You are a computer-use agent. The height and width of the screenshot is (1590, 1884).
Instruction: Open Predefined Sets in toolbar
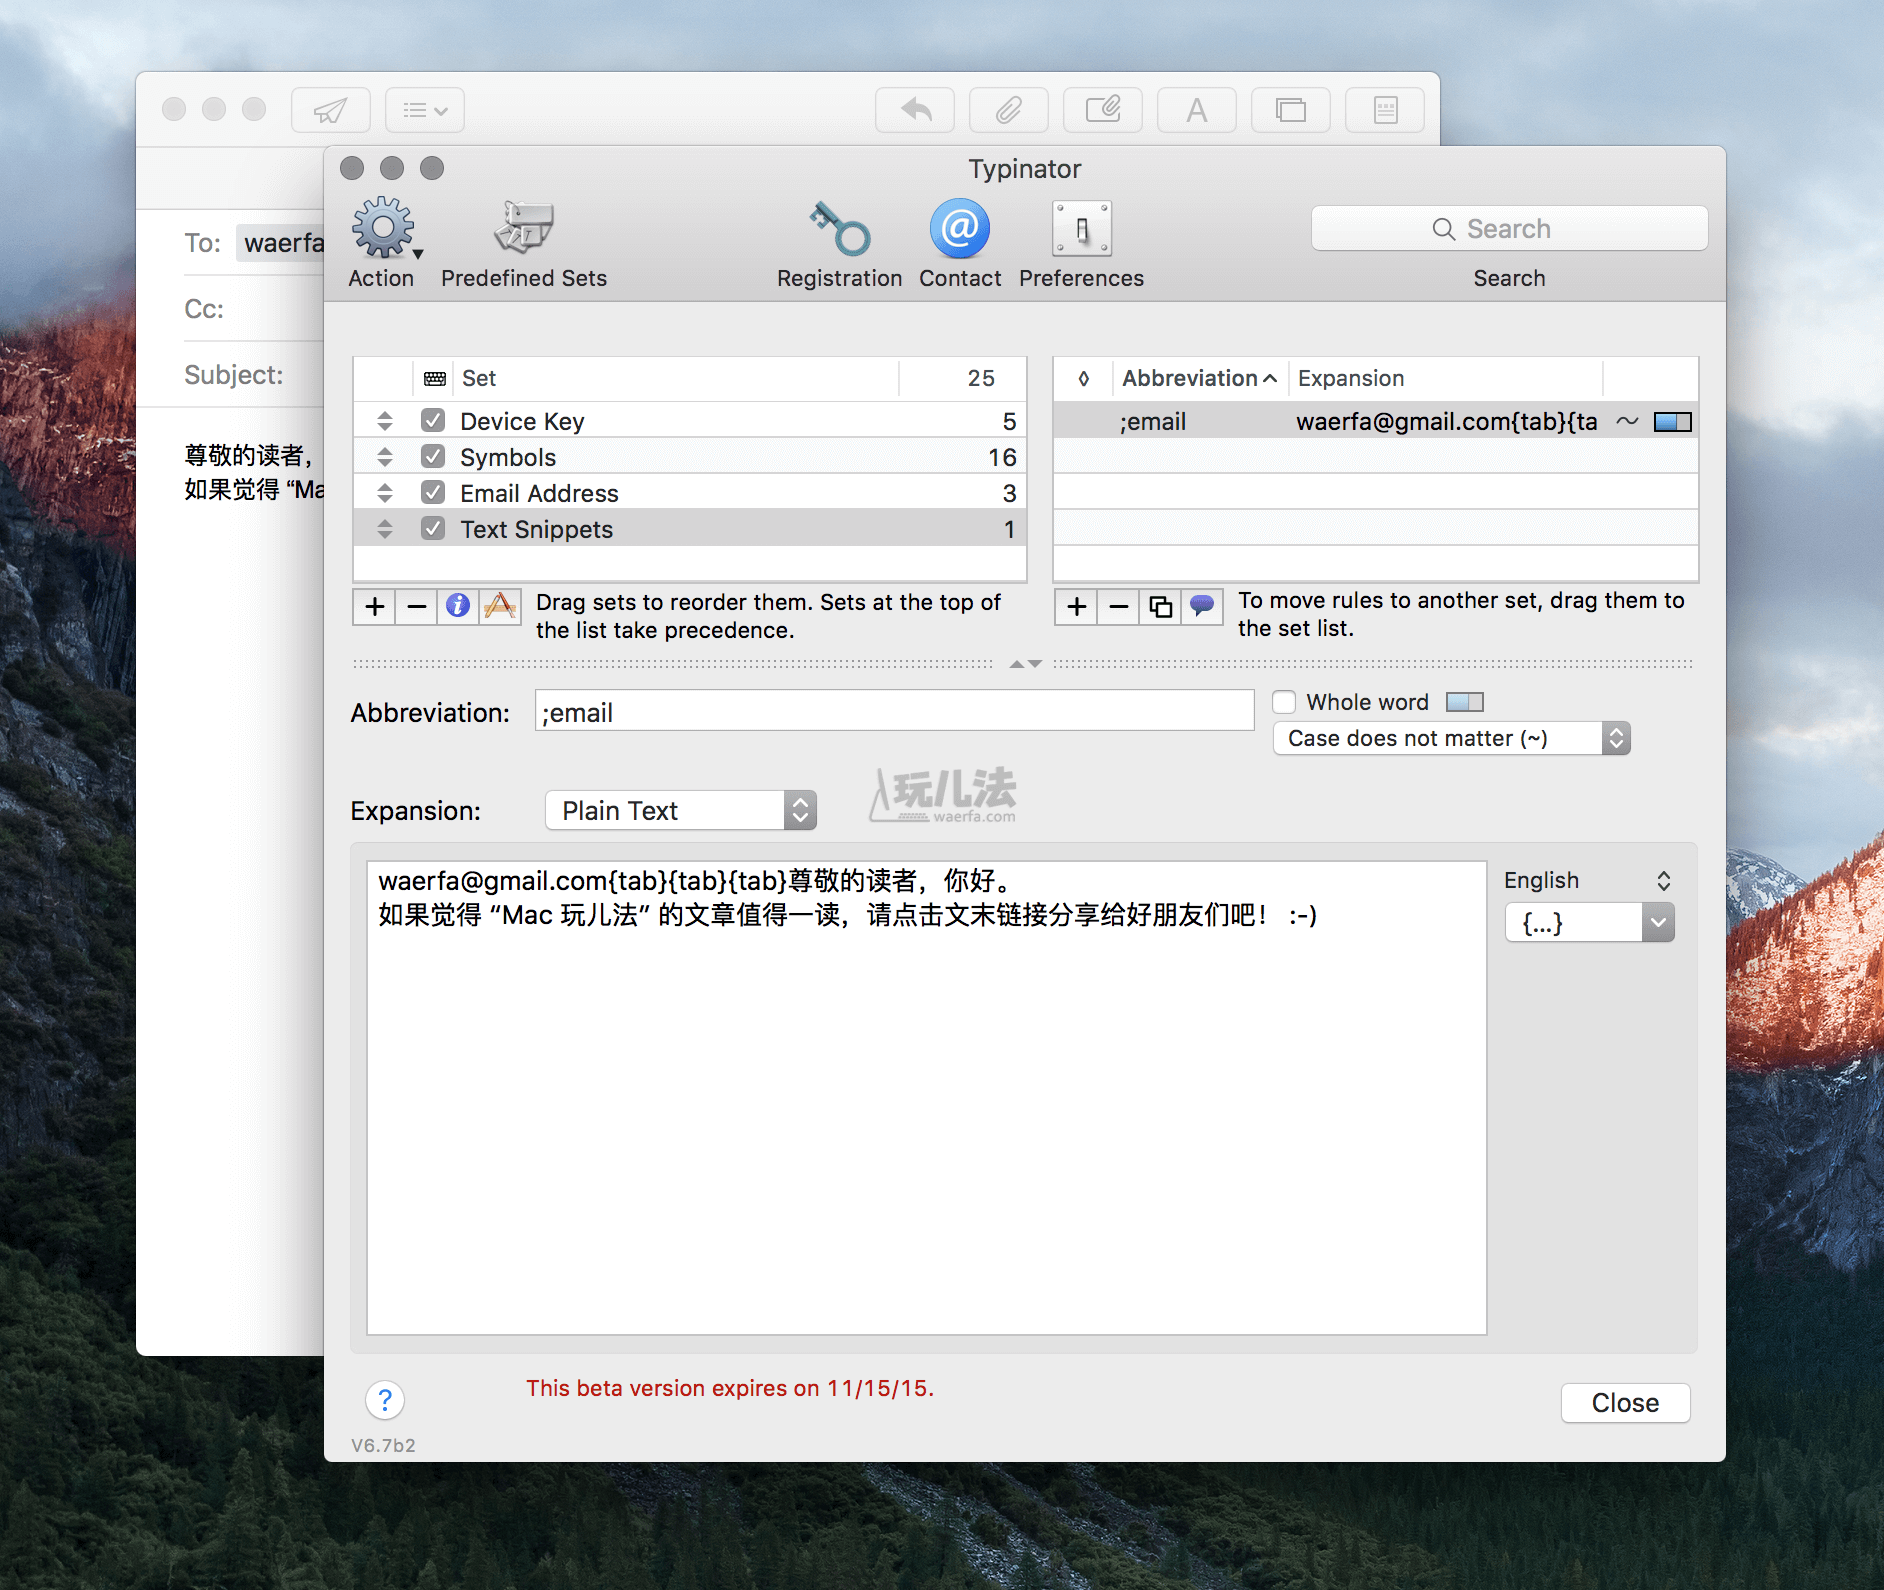pyautogui.click(x=523, y=227)
